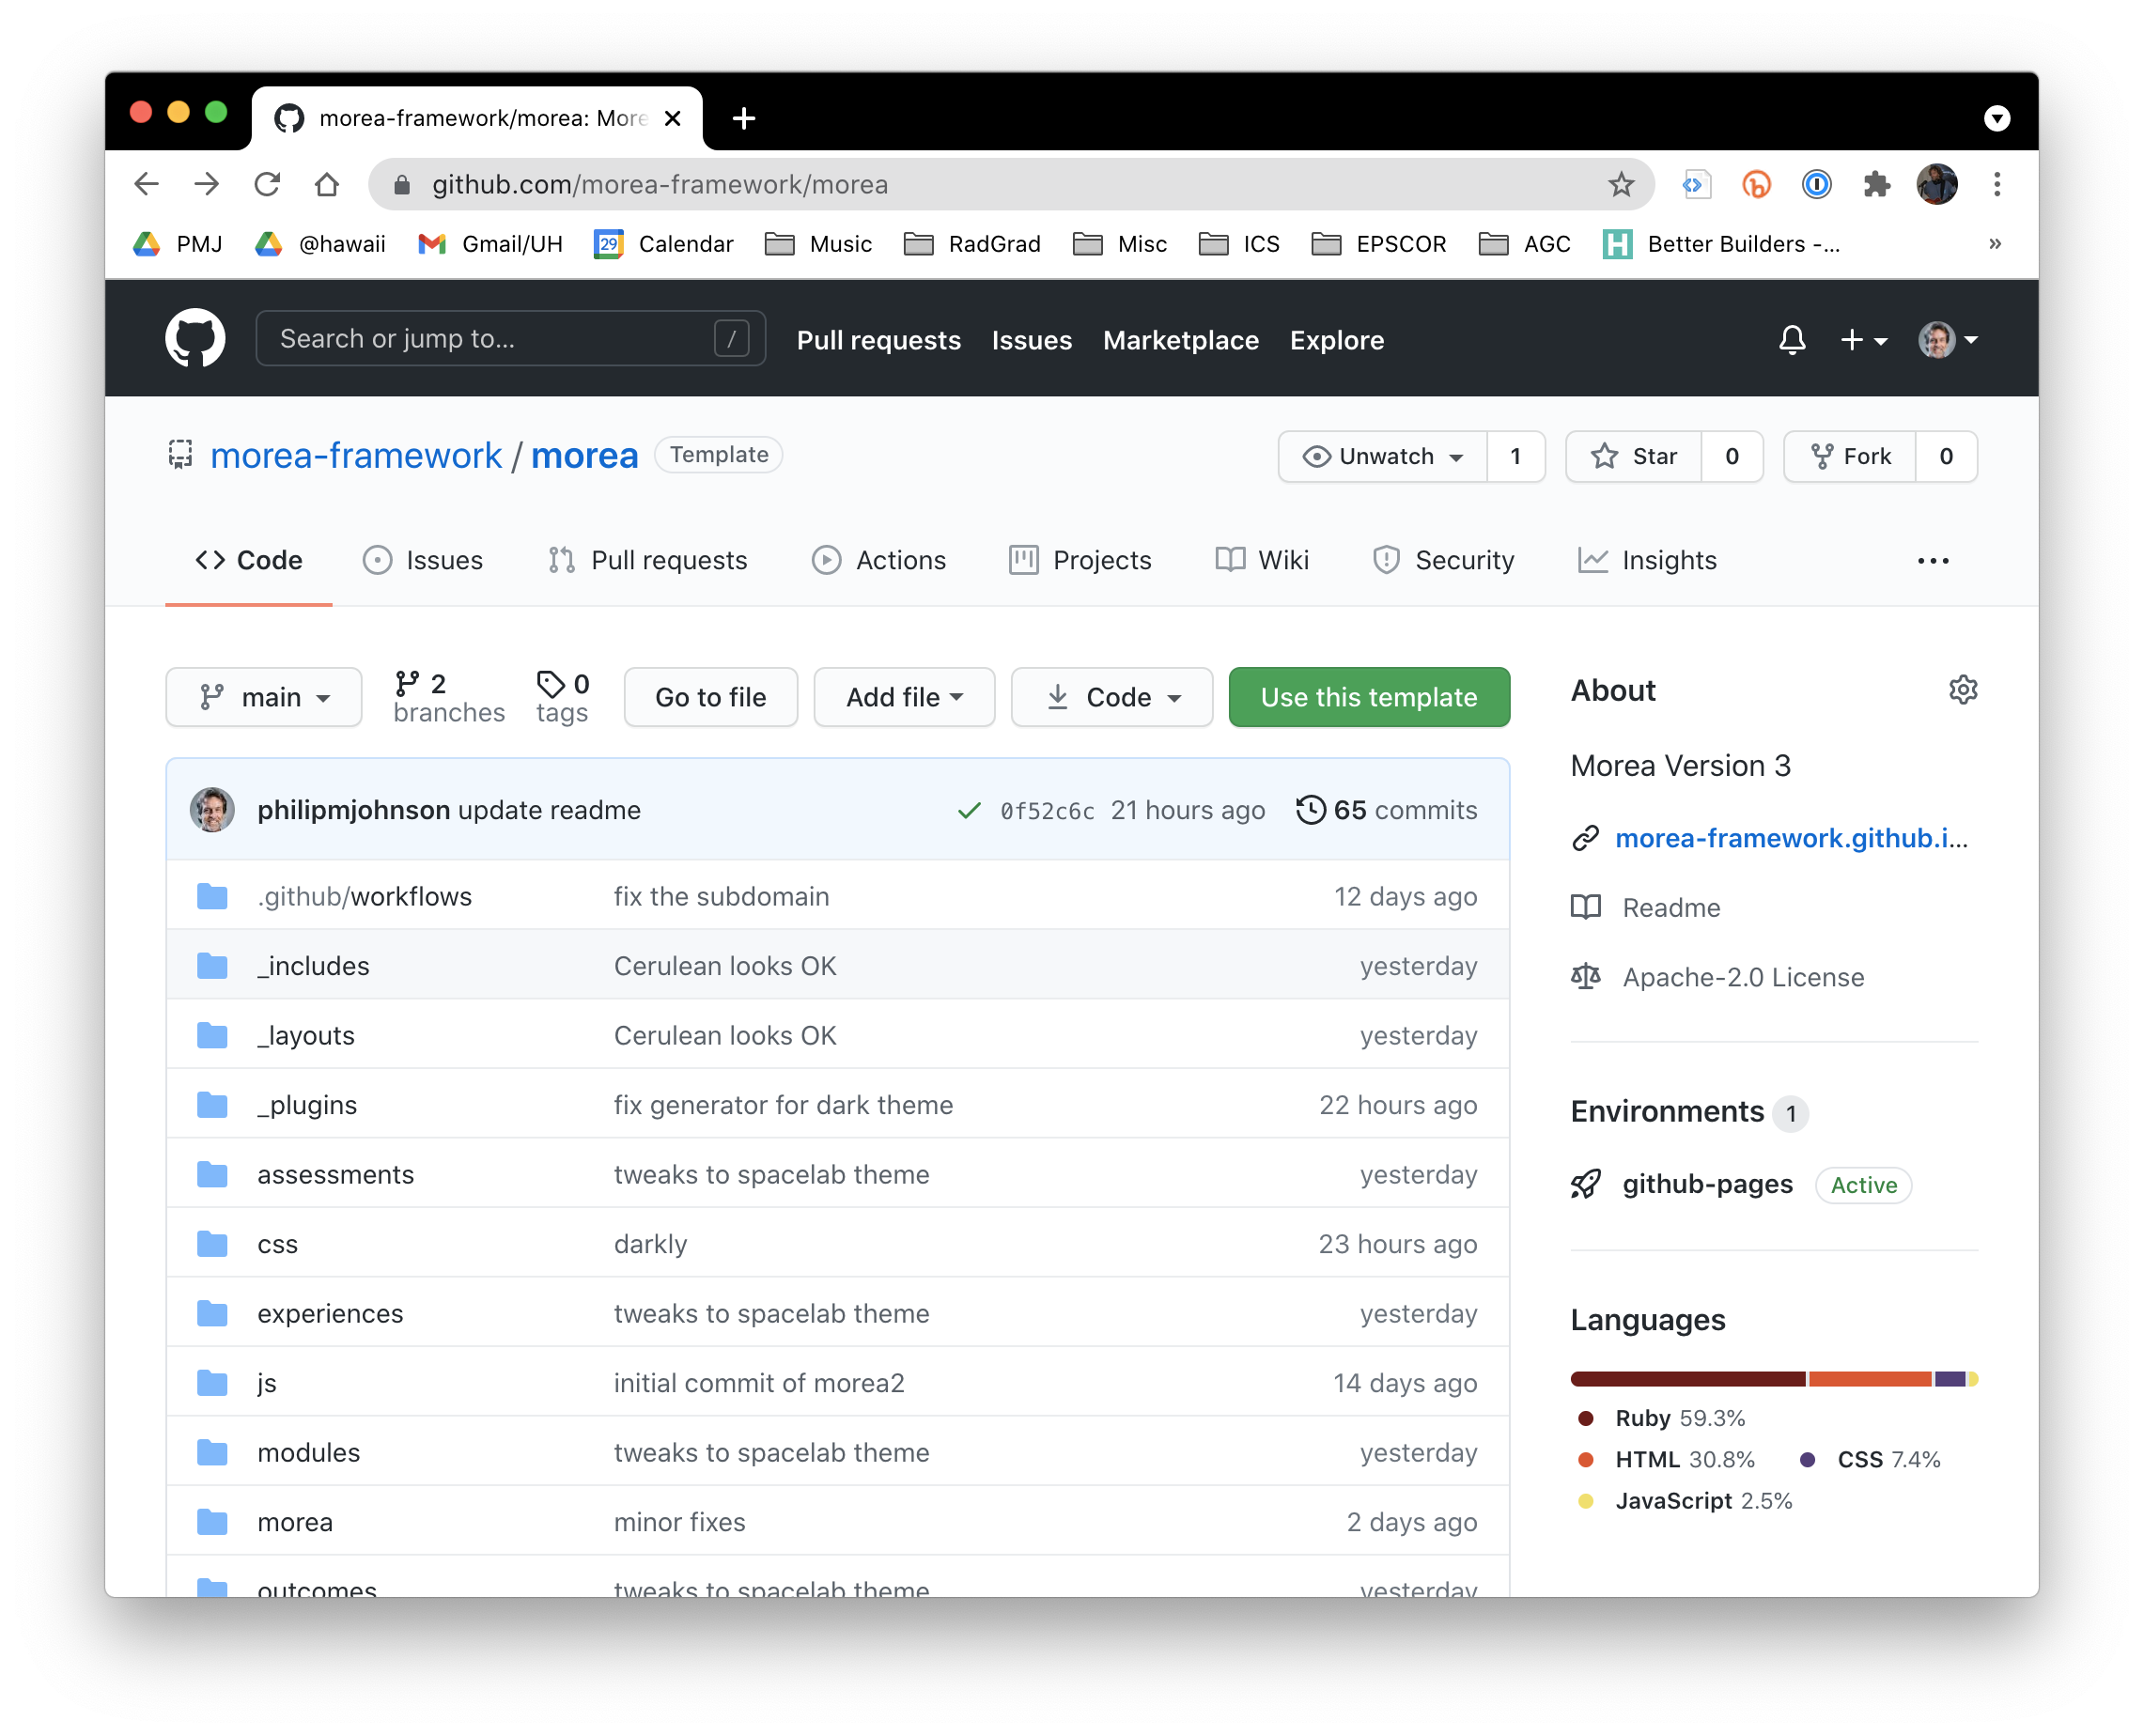The width and height of the screenshot is (2144, 1736).
Task: Open the plus create-new menu
Action: [x=1863, y=340]
